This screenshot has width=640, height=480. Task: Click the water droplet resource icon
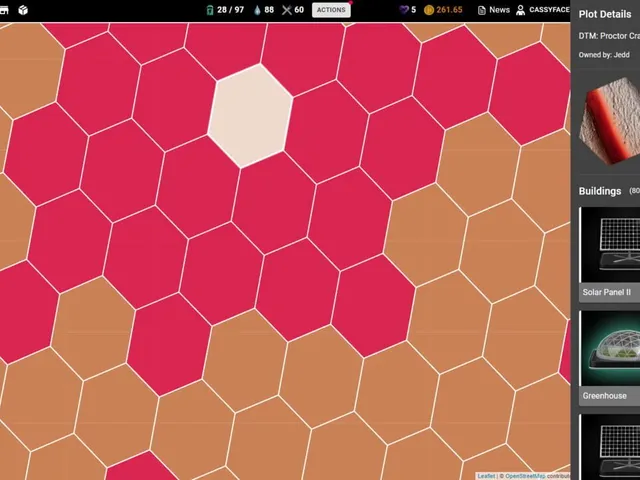(257, 10)
